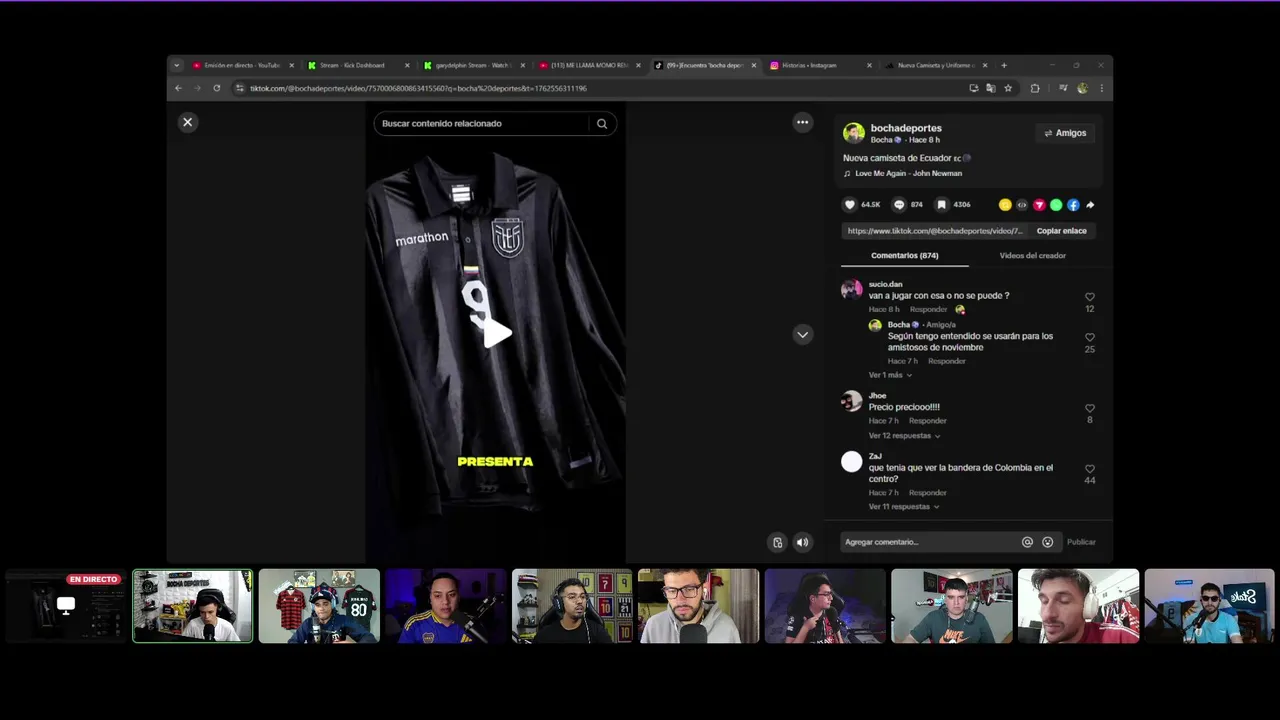Bookmark page with star icon
The height and width of the screenshot is (720, 1280).
(1008, 89)
